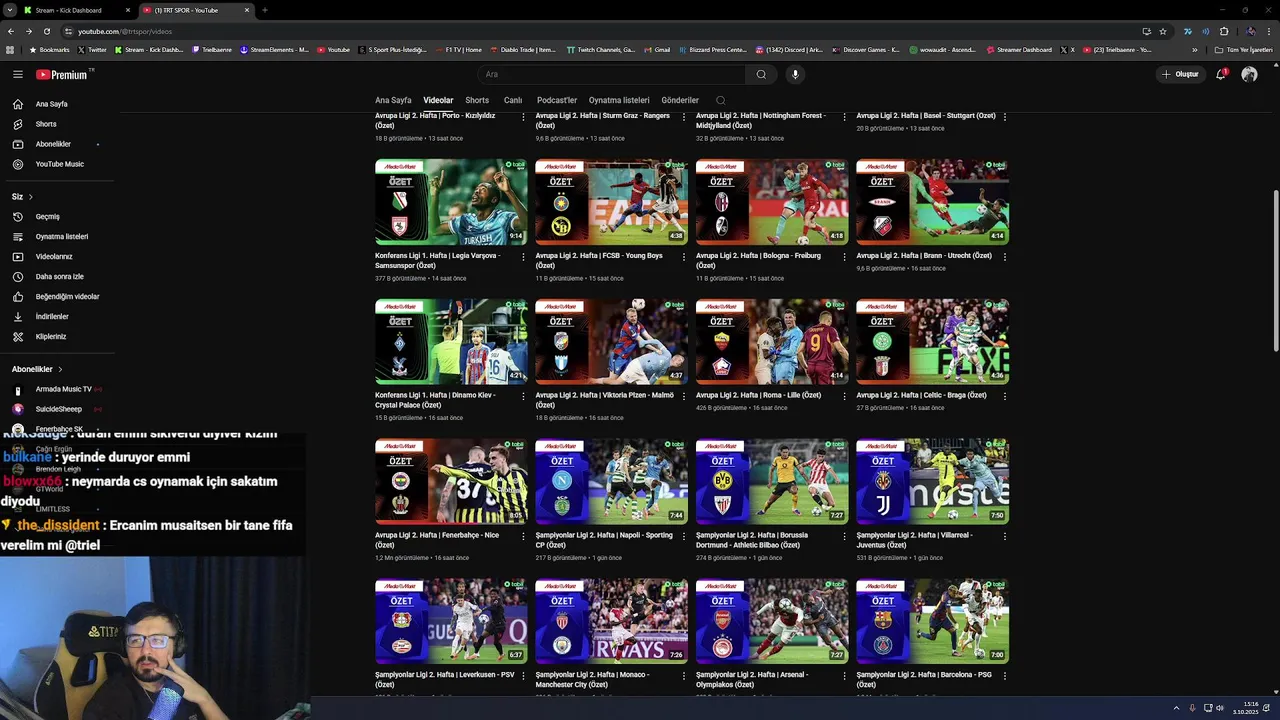Open FCSB - Young Boys video thumbnail
This screenshot has height=720, width=1280.
click(611, 202)
